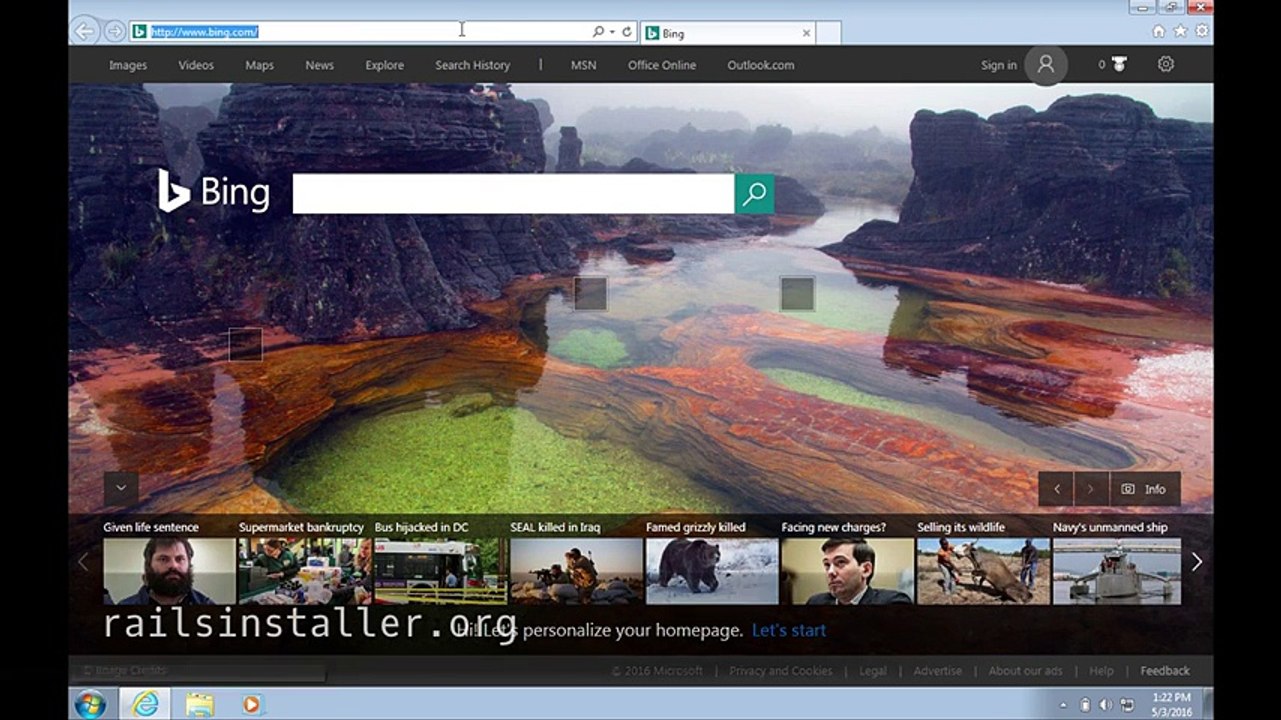Screen dimensions: 1281x720
Task: Click the account profile avatar icon
Action: (x=1046, y=65)
